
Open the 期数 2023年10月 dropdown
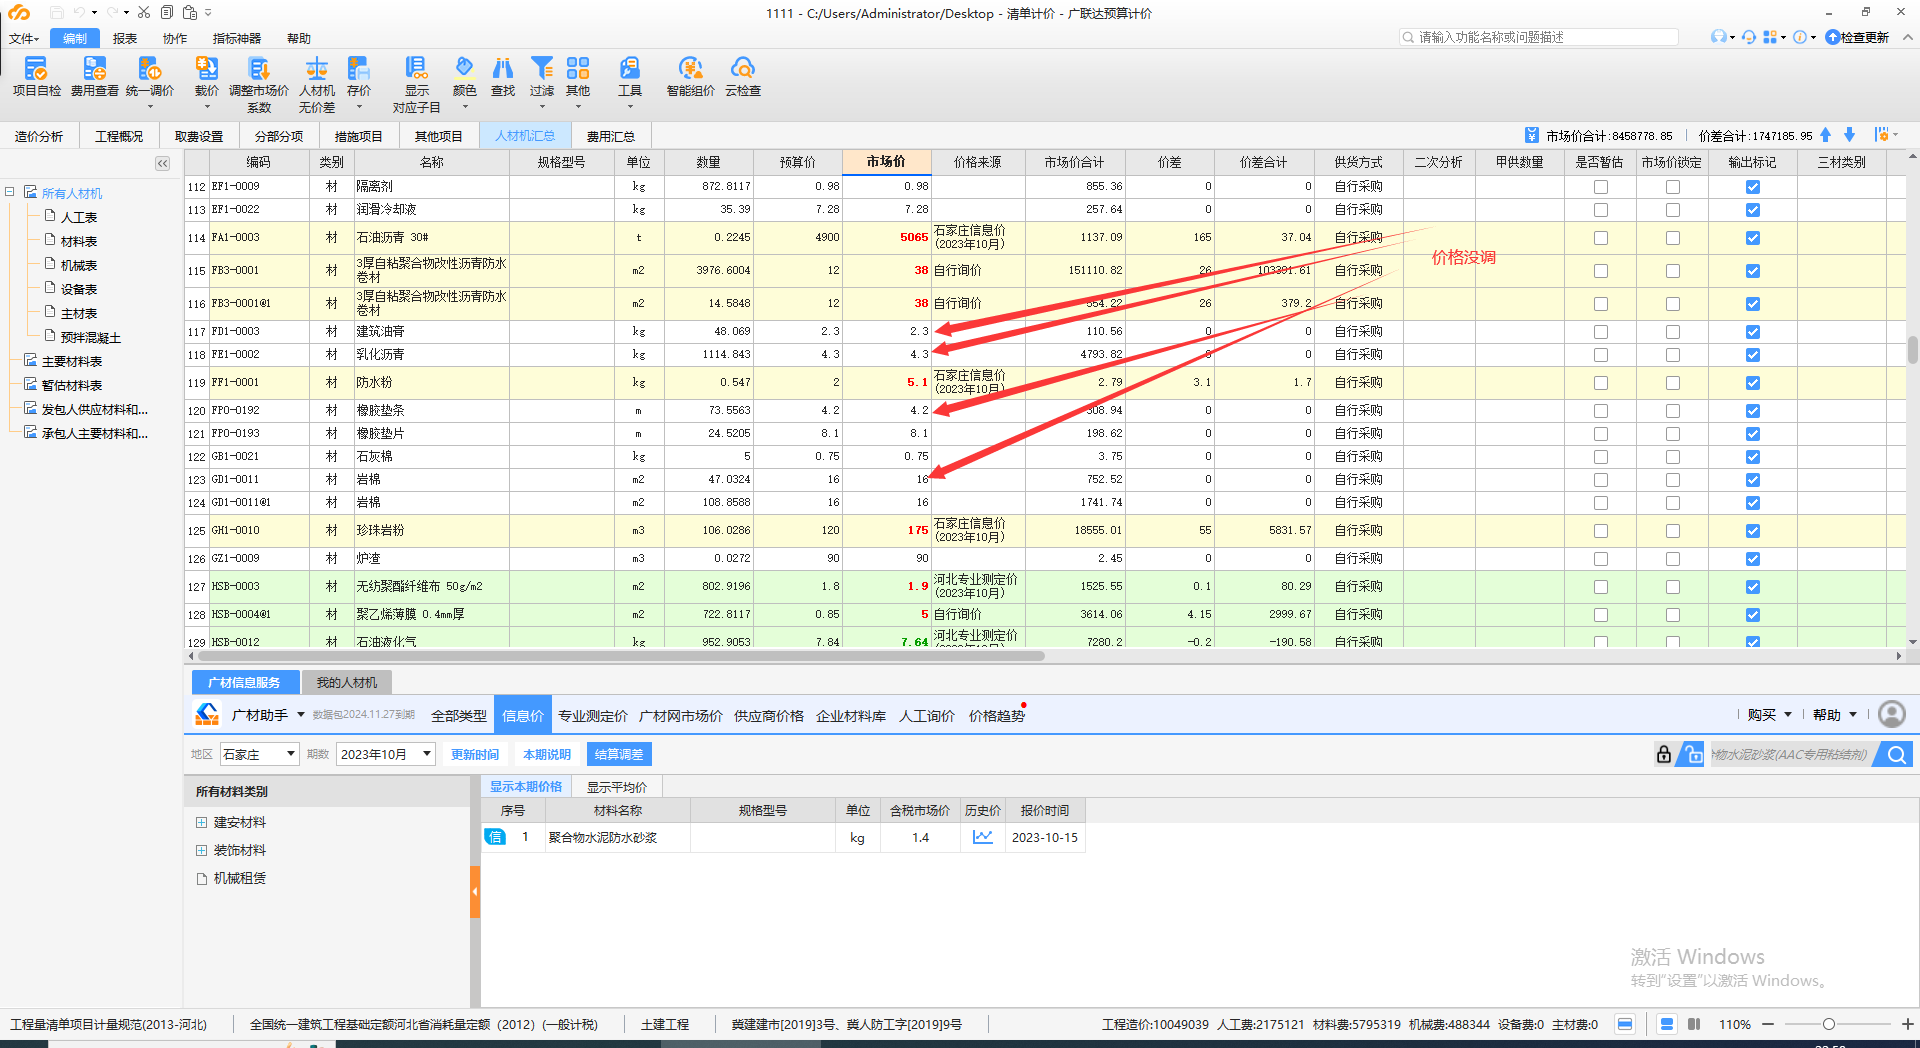386,754
